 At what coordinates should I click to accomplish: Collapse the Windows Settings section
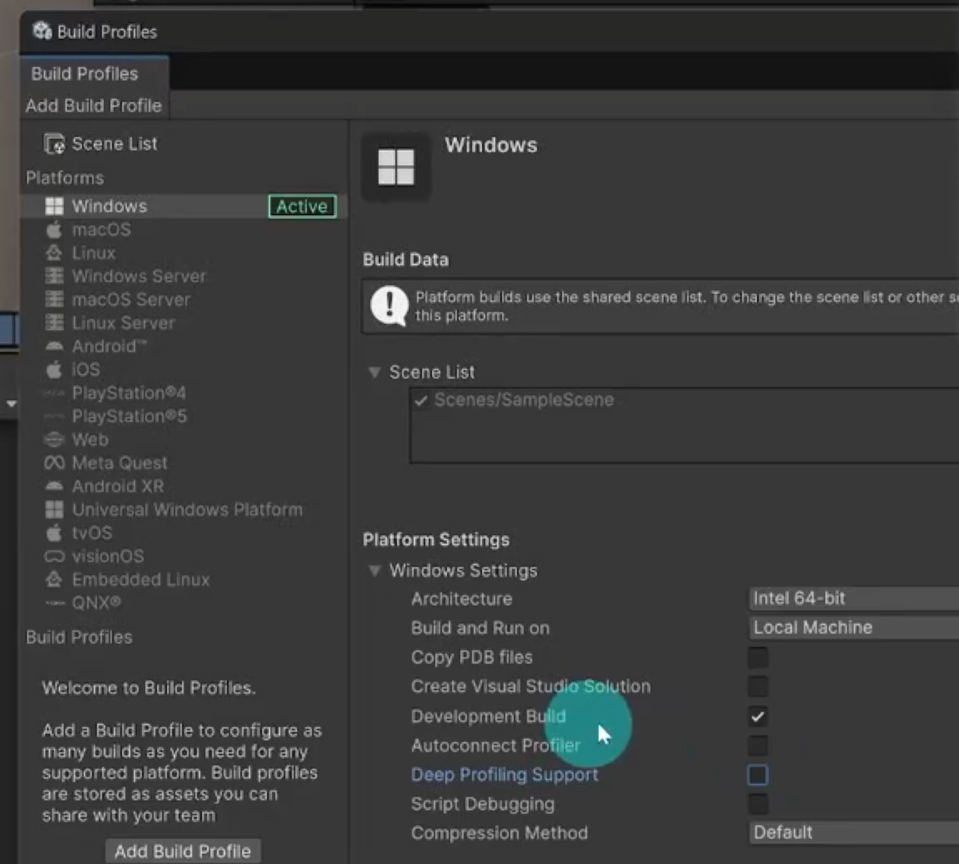click(x=375, y=571)
